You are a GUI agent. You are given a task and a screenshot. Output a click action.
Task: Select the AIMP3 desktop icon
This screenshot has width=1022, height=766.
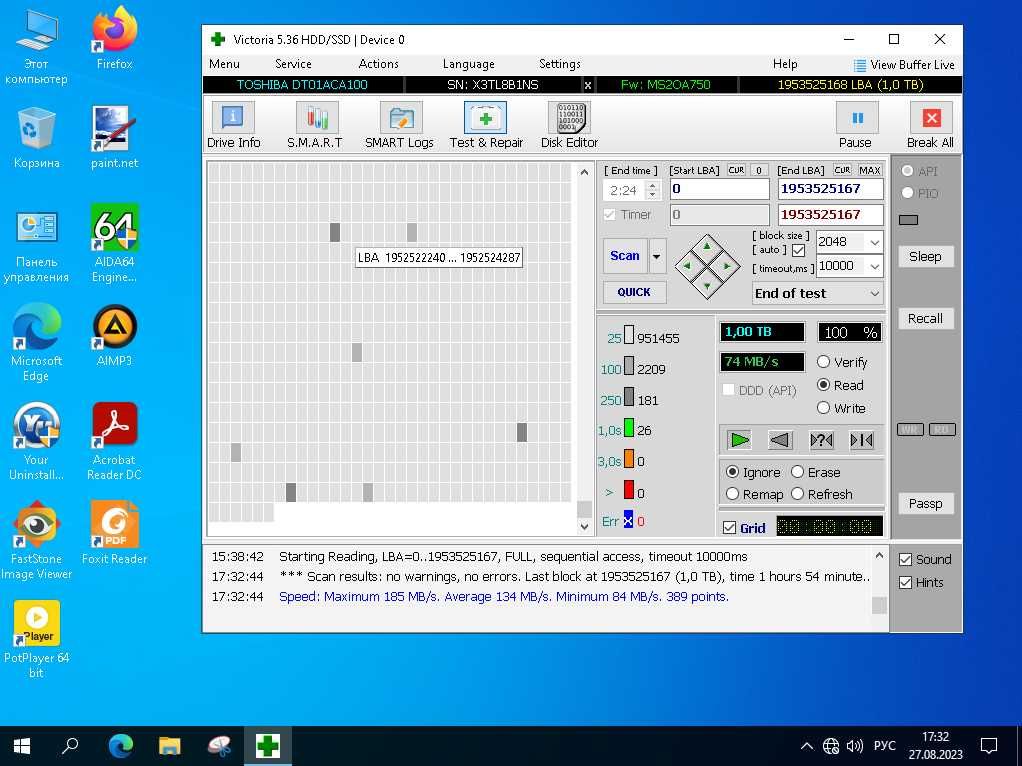(114, 336)
